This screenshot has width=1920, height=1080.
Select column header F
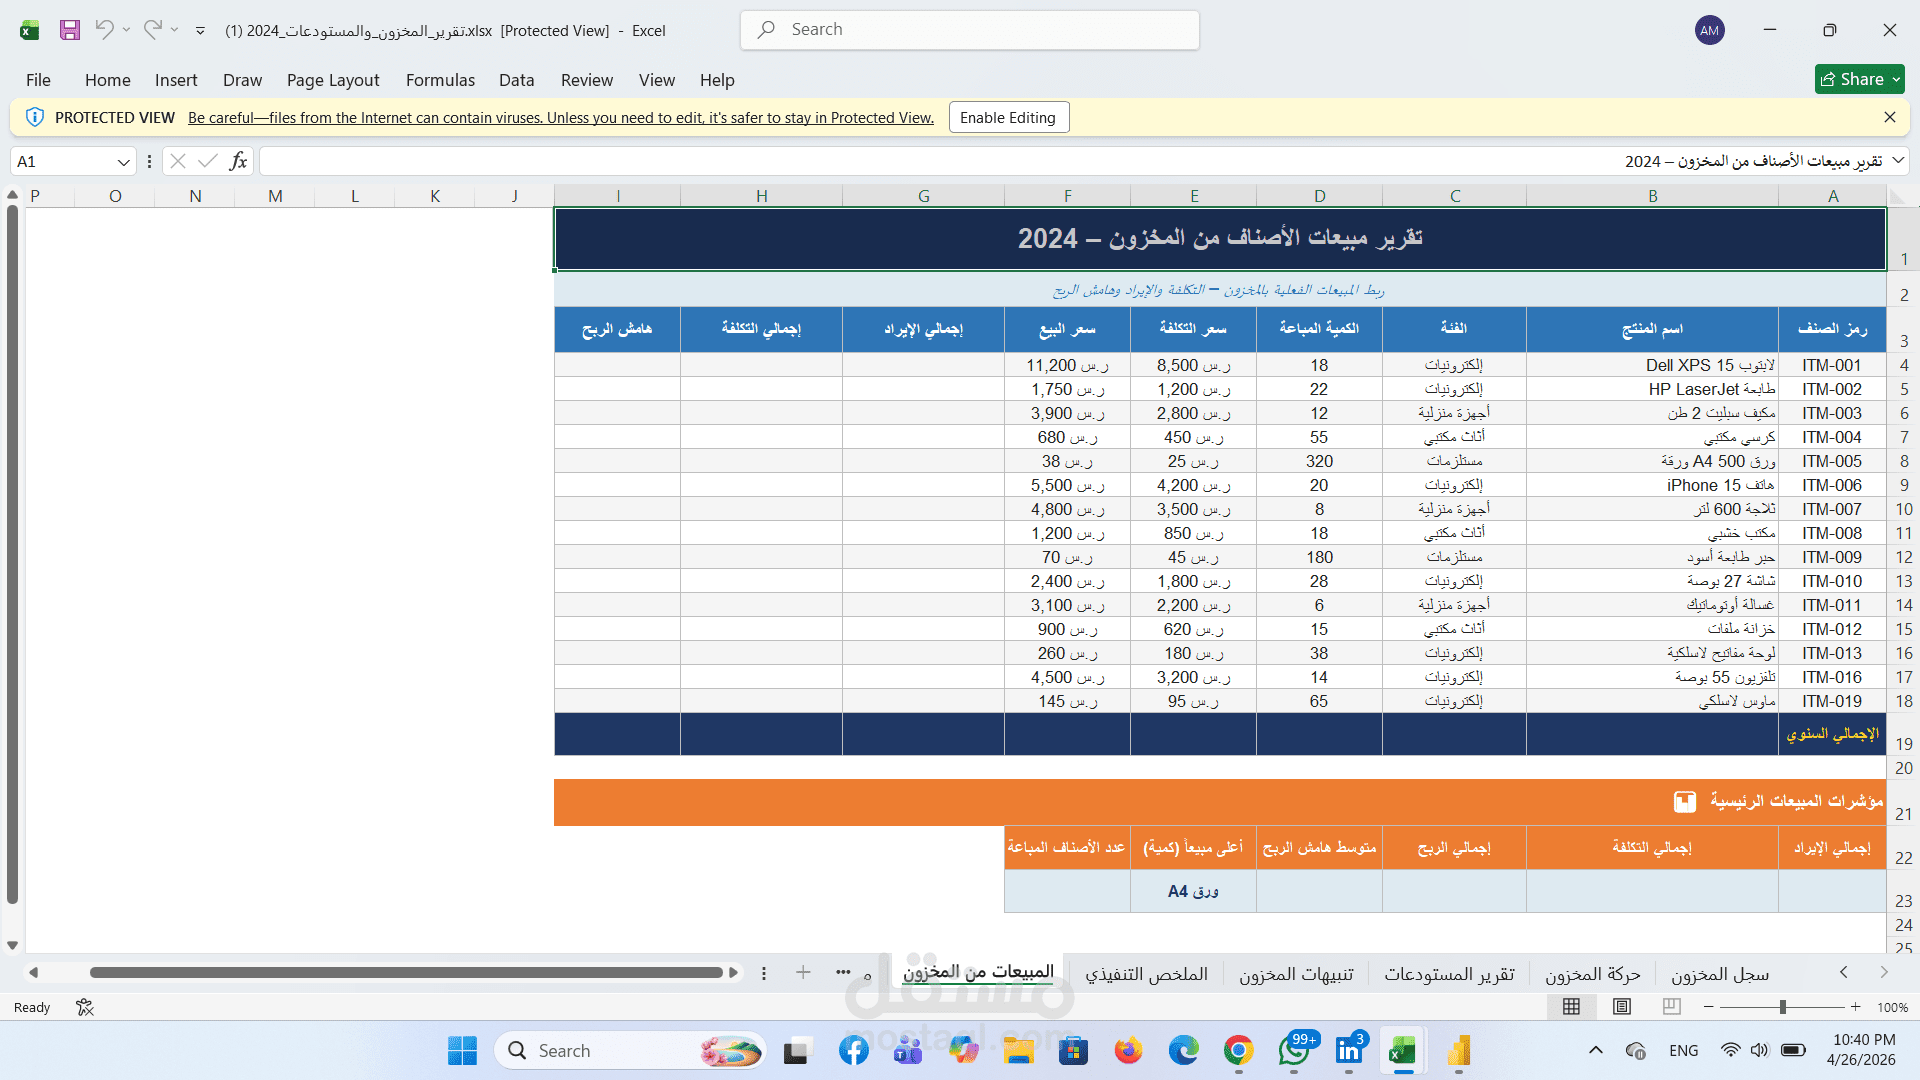tap(1067, 196)
